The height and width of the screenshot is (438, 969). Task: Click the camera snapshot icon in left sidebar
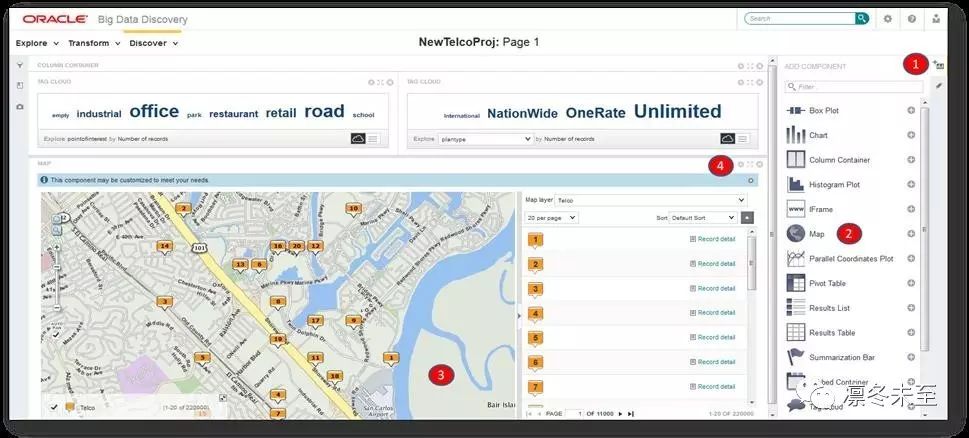(x=20, y=106)
